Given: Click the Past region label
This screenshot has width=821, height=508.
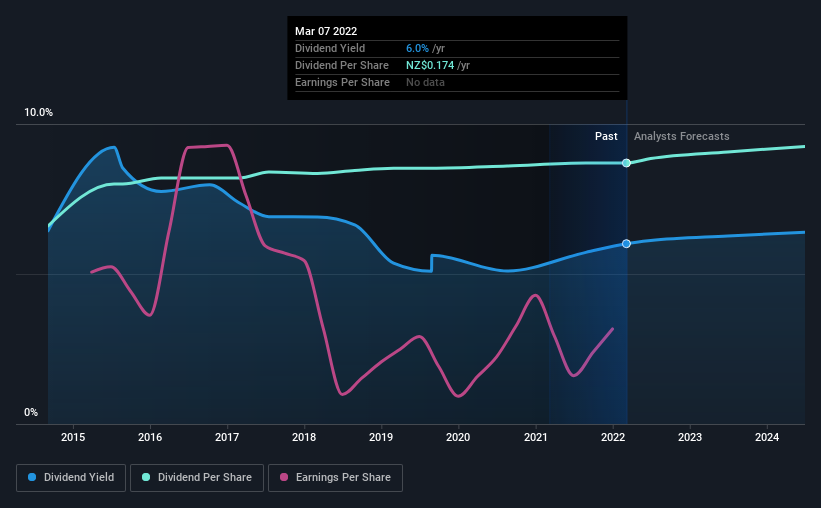Looking at the screenshot, I should (x=606, y=136).
